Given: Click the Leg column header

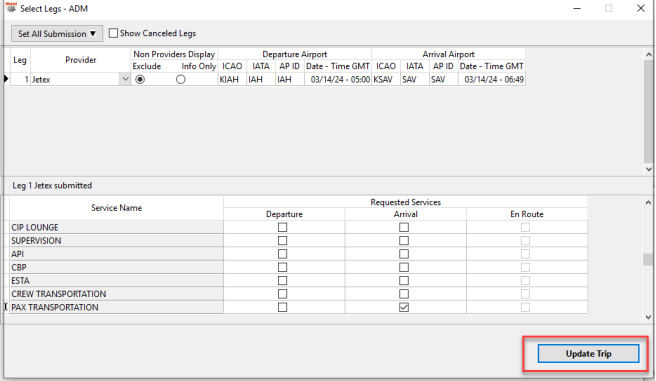Looking at the screenshot, I should (20, 60).
